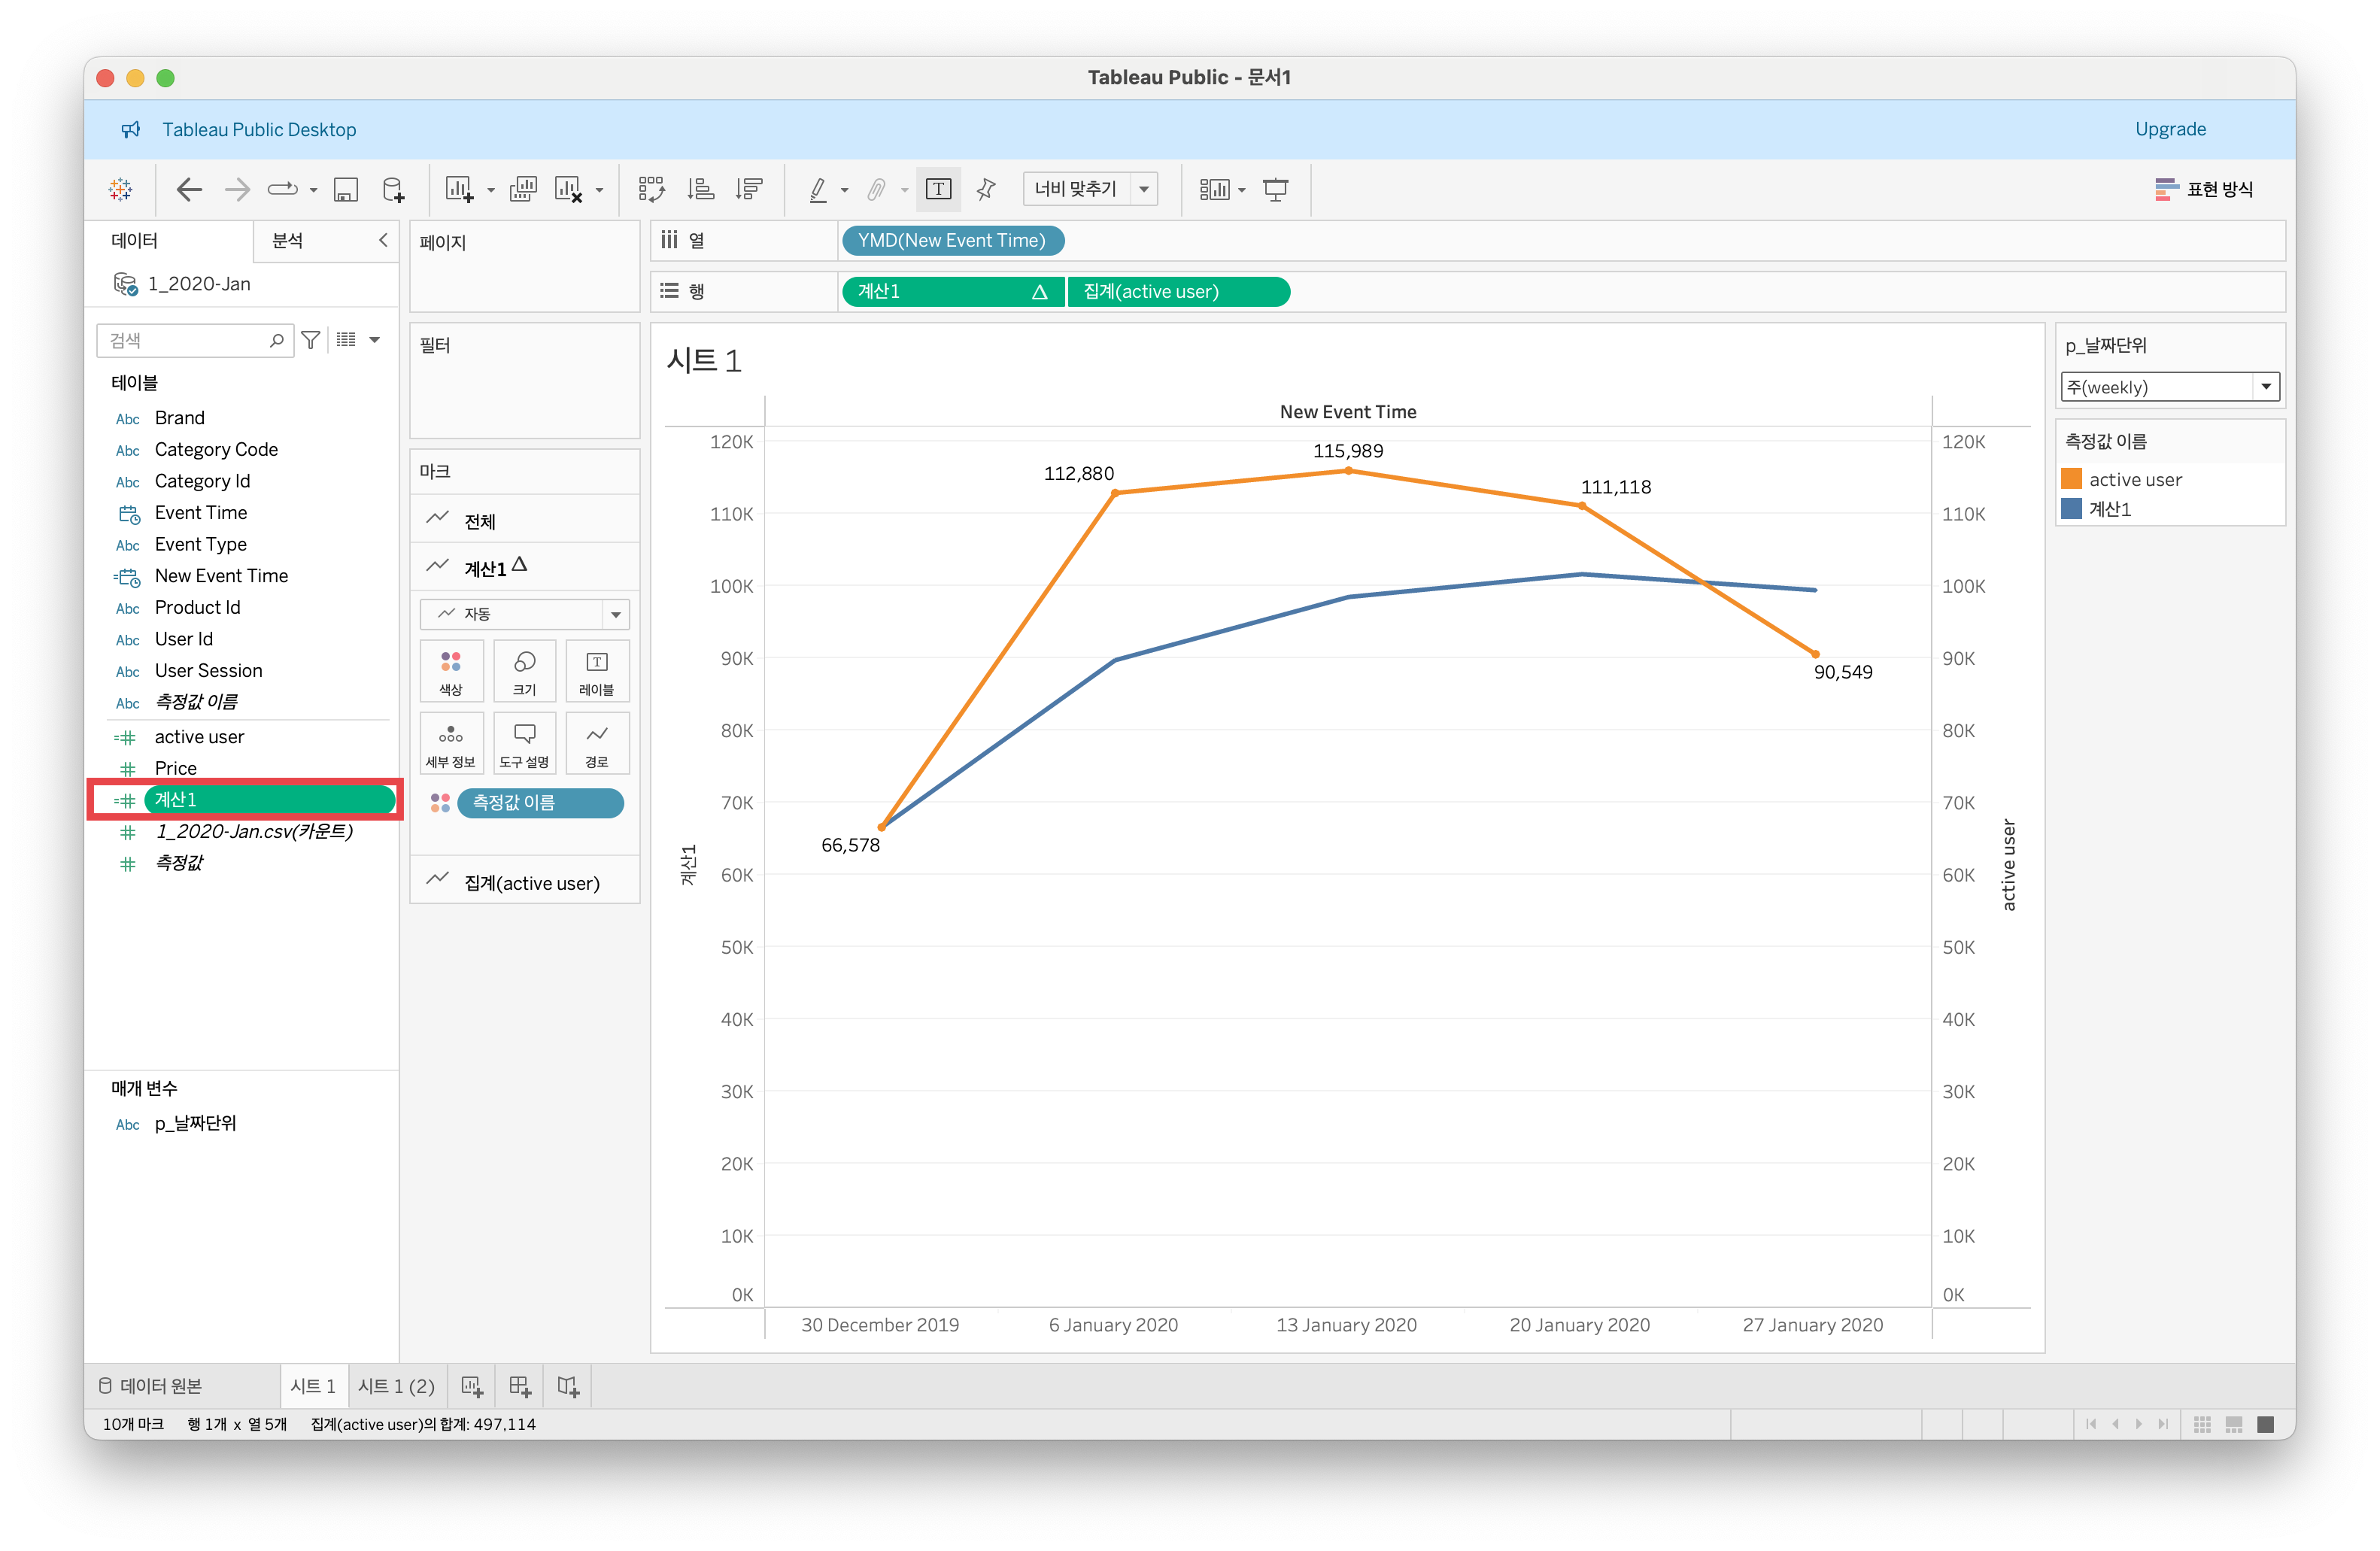Toggle the show mark labels toolbar button

point(938,189)
